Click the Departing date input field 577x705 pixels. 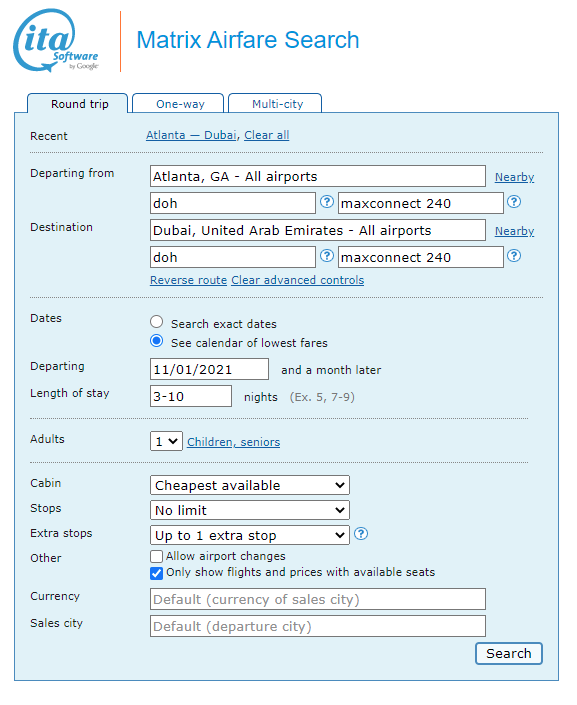(x=209, y=369)
